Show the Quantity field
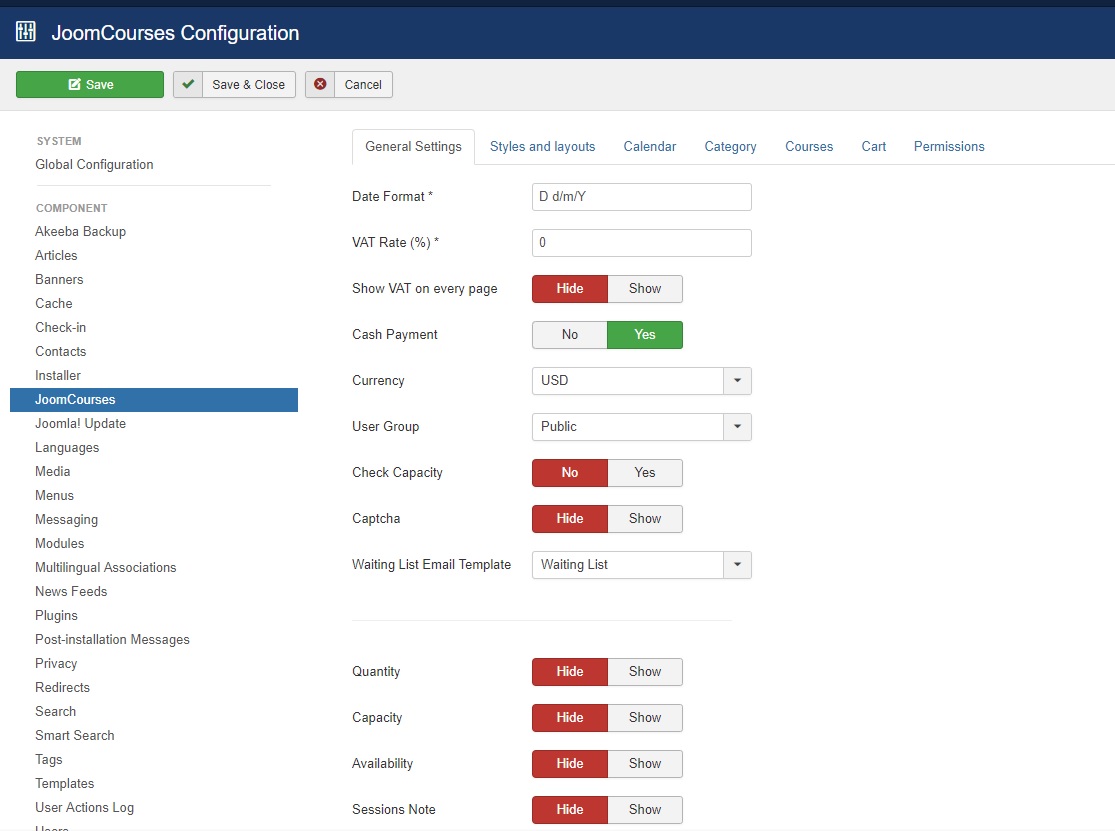The width and height of the screenshot is (1115, 831). [x=644, y=671]
